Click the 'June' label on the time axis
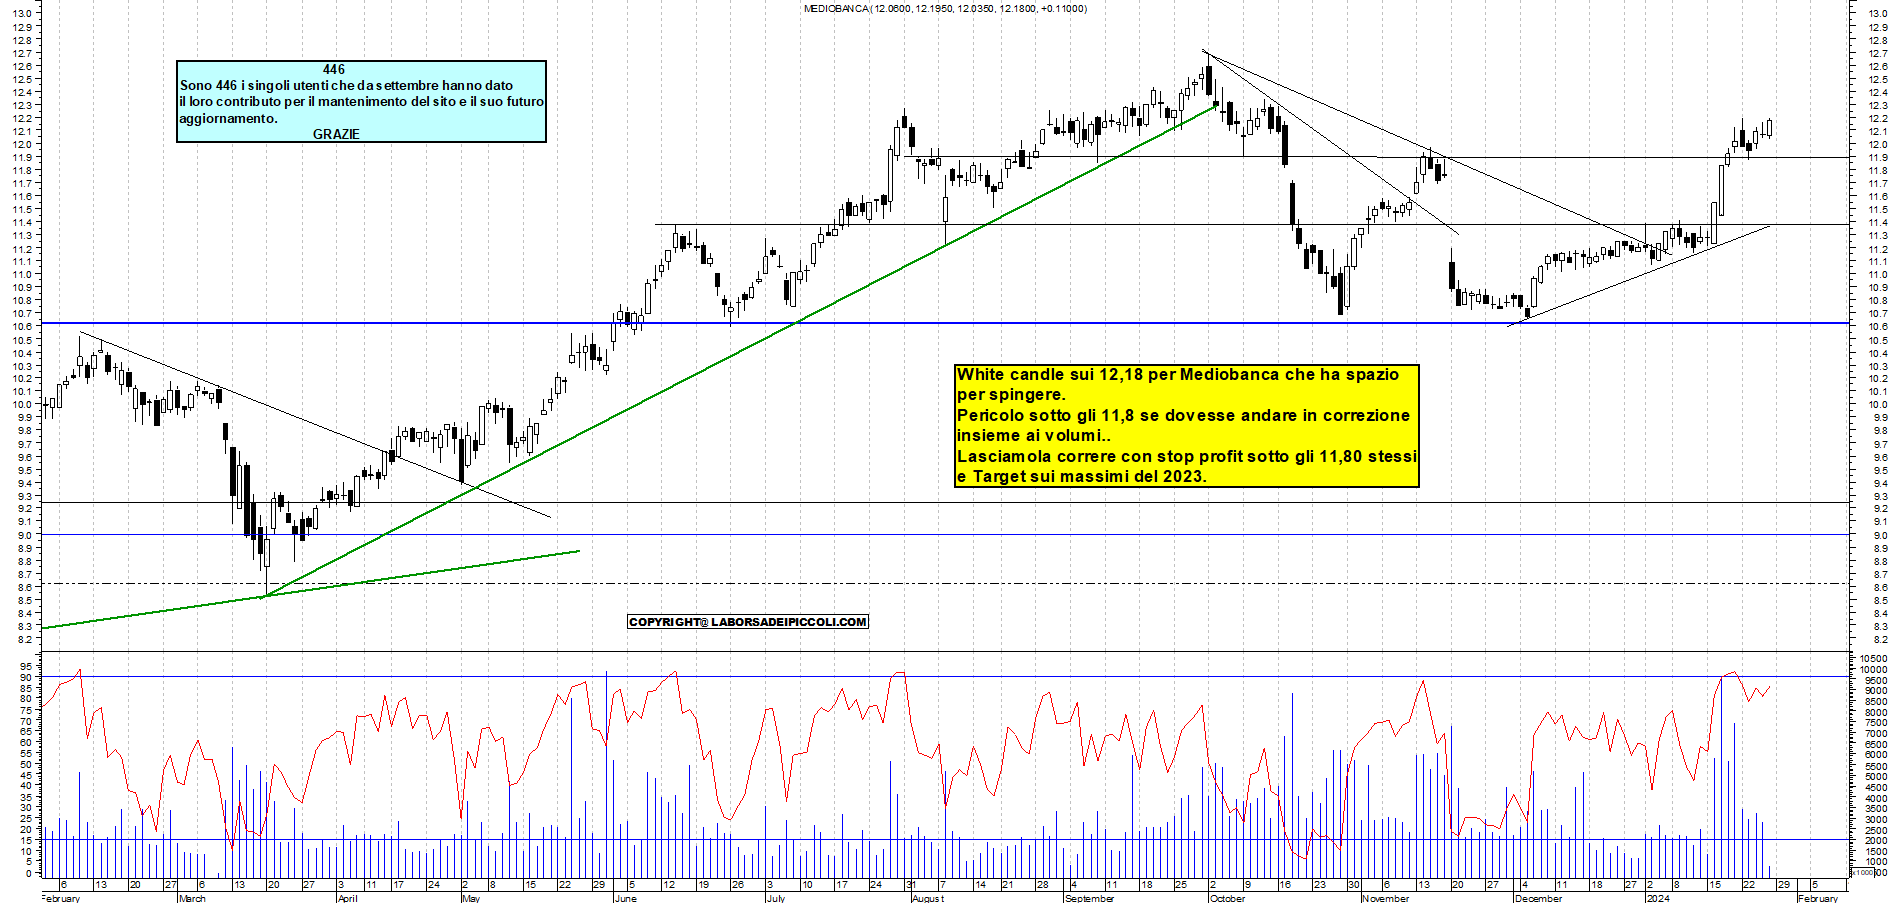The width and height of the screenshot is (1890, 903). tap(625, 898)
